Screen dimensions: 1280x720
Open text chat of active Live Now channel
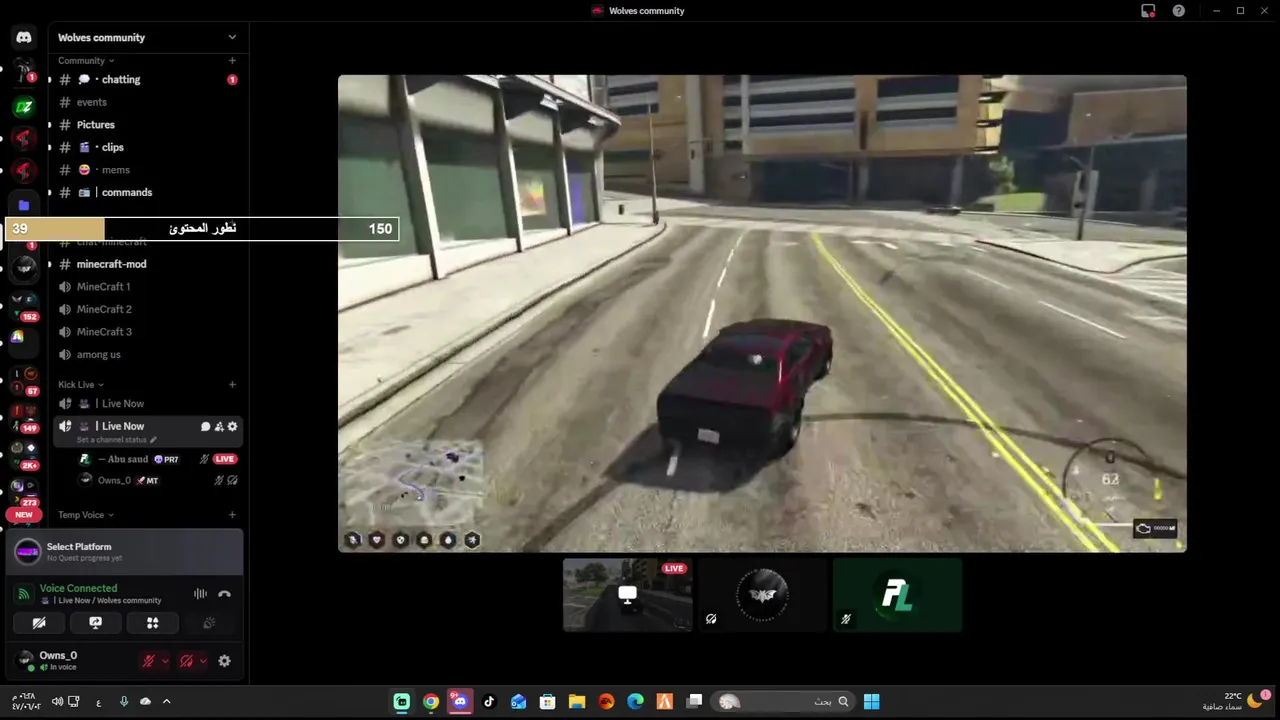pos(205,427)
